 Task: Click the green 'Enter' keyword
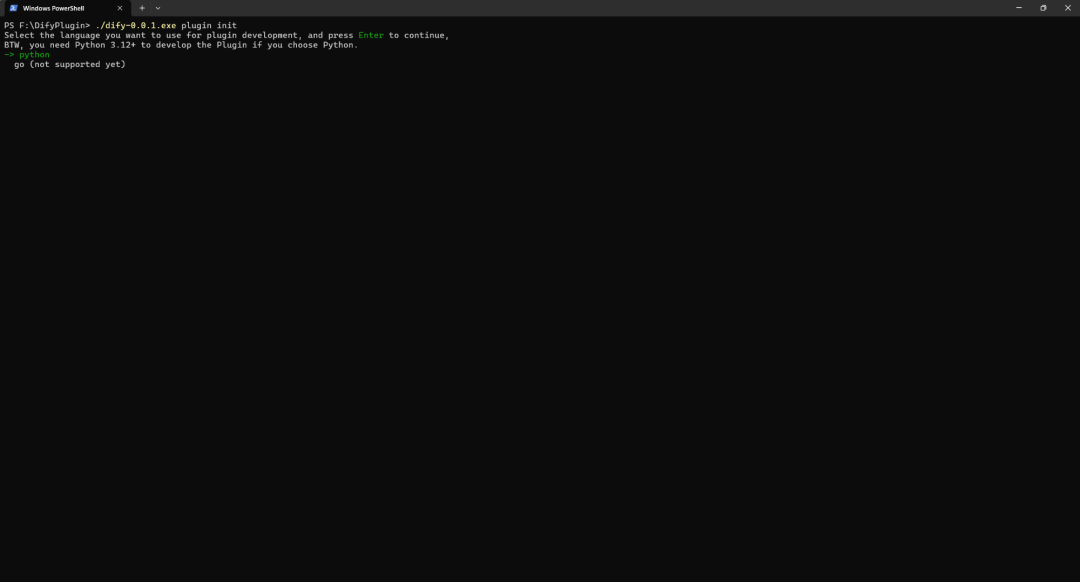371,35
